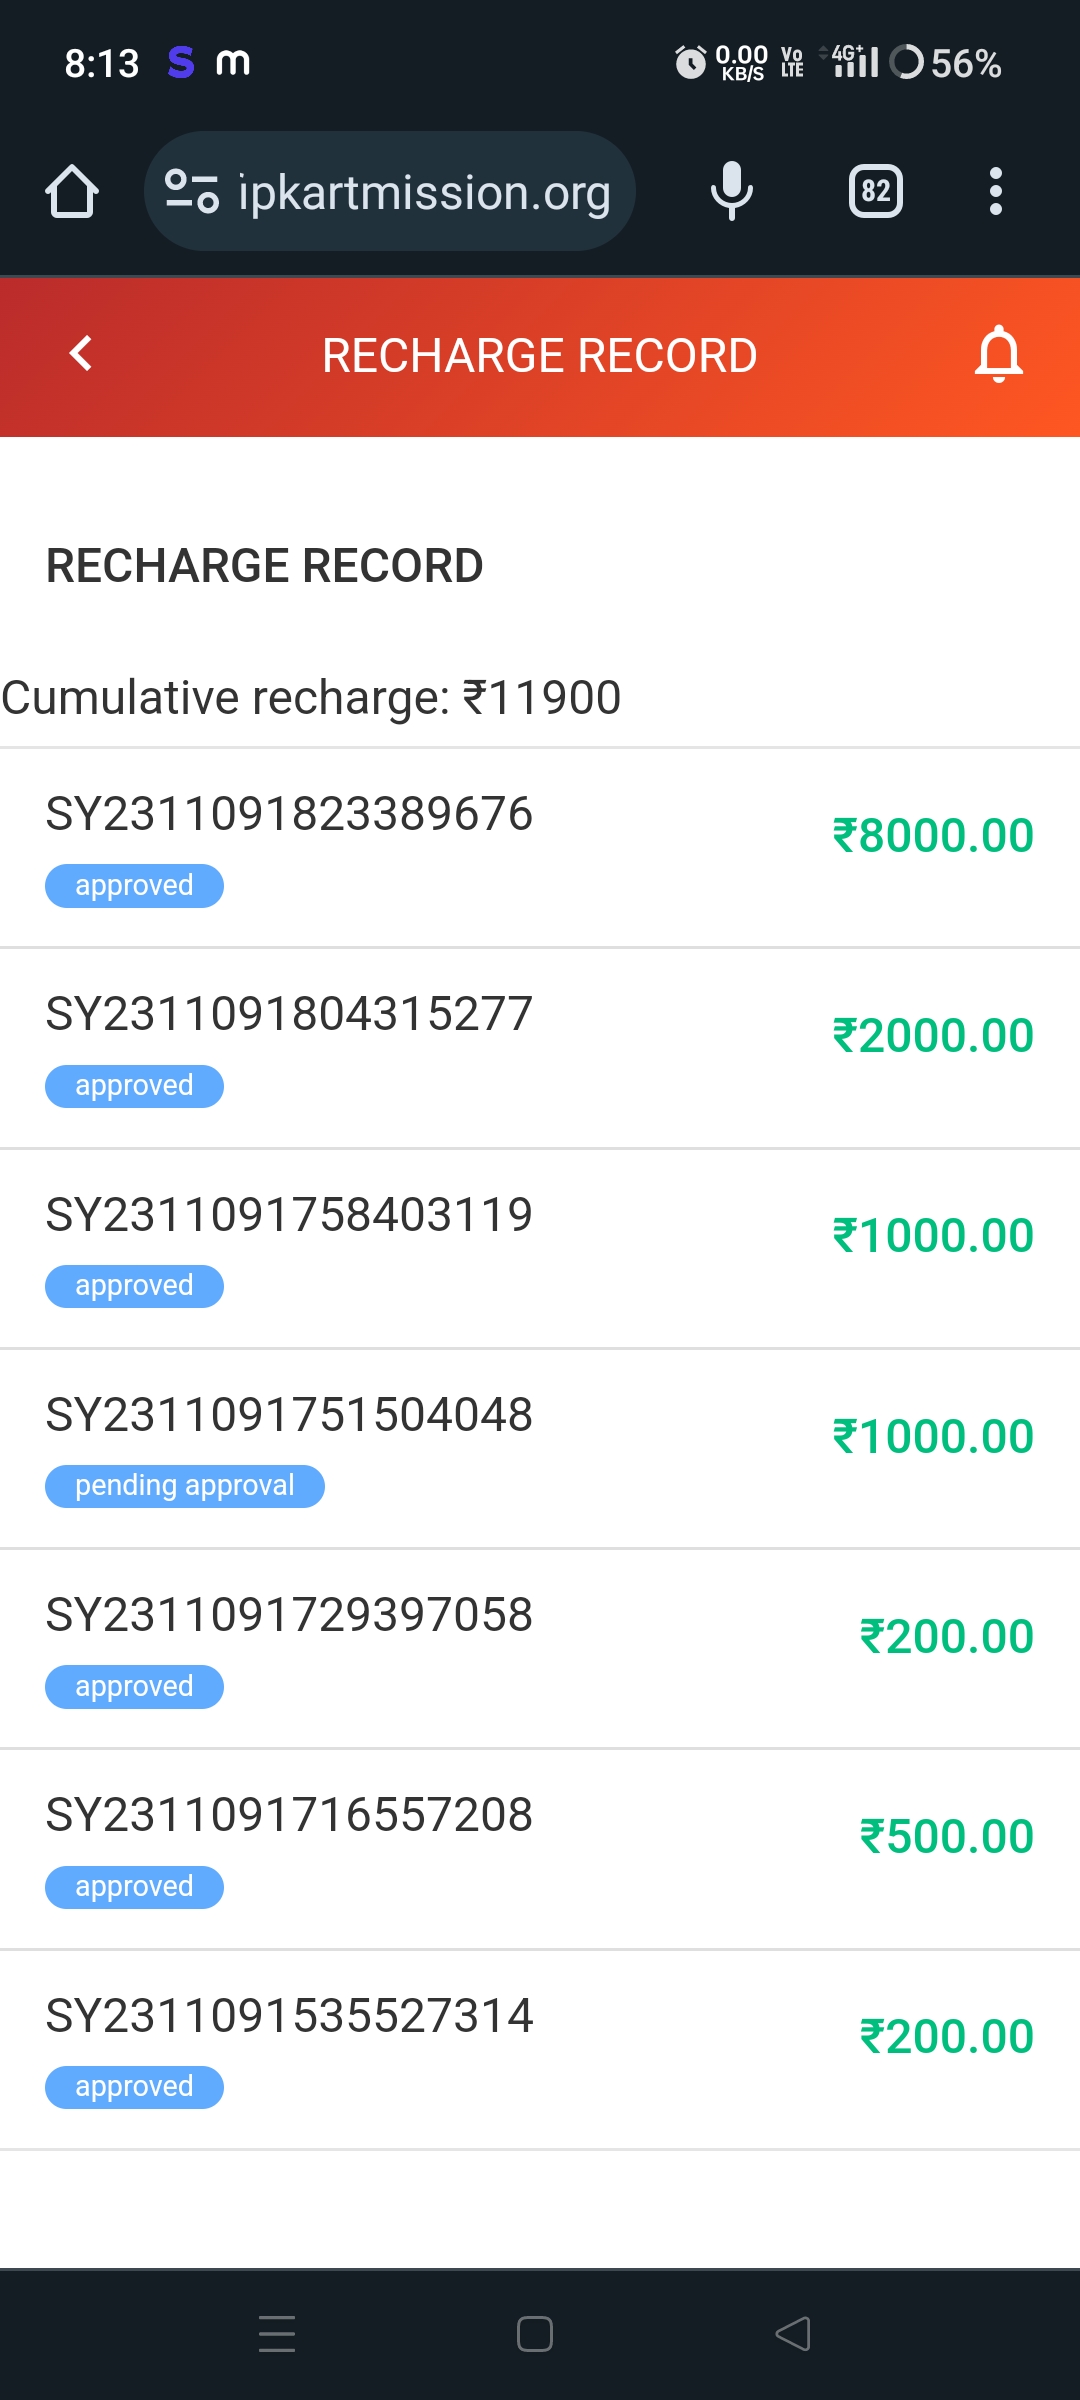The height and width of the screenshot is (2400, 1080).
Task: Tap the Cumulative recharge ₹11900 text
Action: coord(311,698)
